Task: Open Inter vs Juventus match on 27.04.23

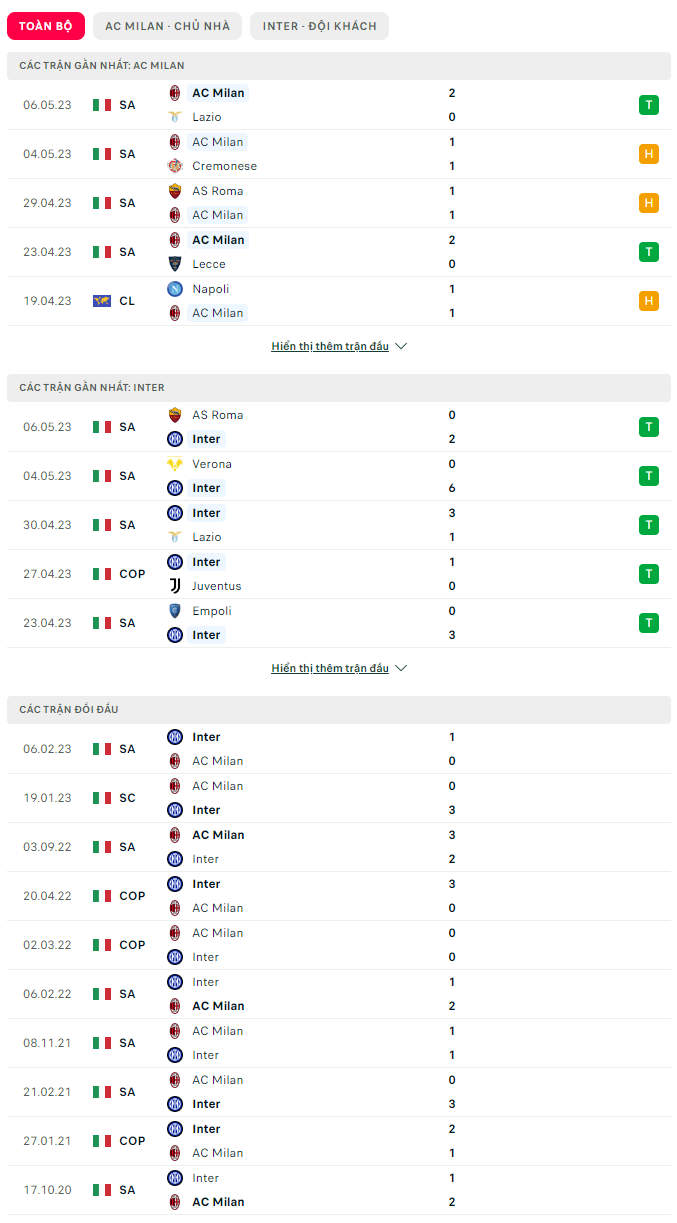Action: click(x=338, y=574)
